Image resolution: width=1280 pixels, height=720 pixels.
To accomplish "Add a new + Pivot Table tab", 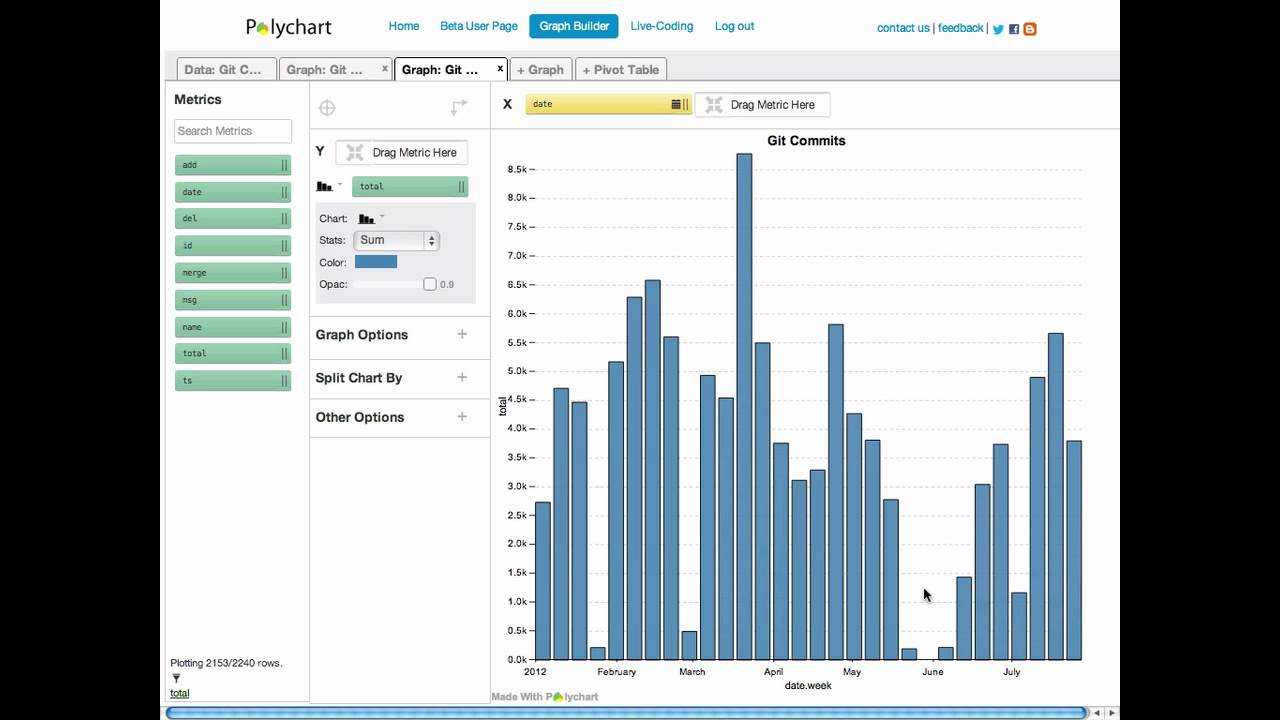I will pos(622,69).
